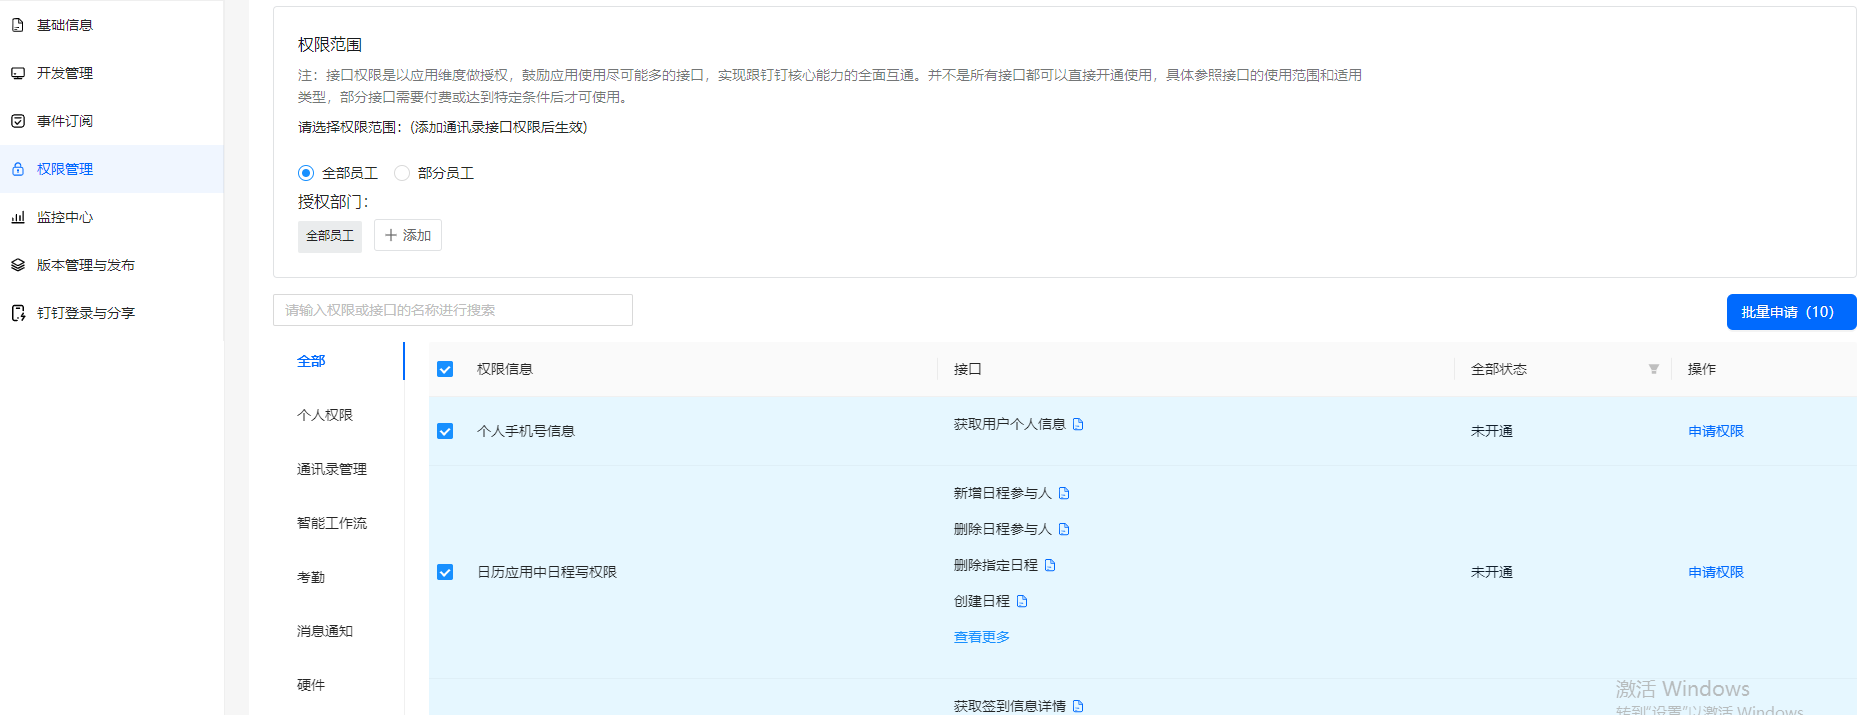Select the 硬件 category tab
The width and height of the screenshot is (1867, 715).
point(311,685)
